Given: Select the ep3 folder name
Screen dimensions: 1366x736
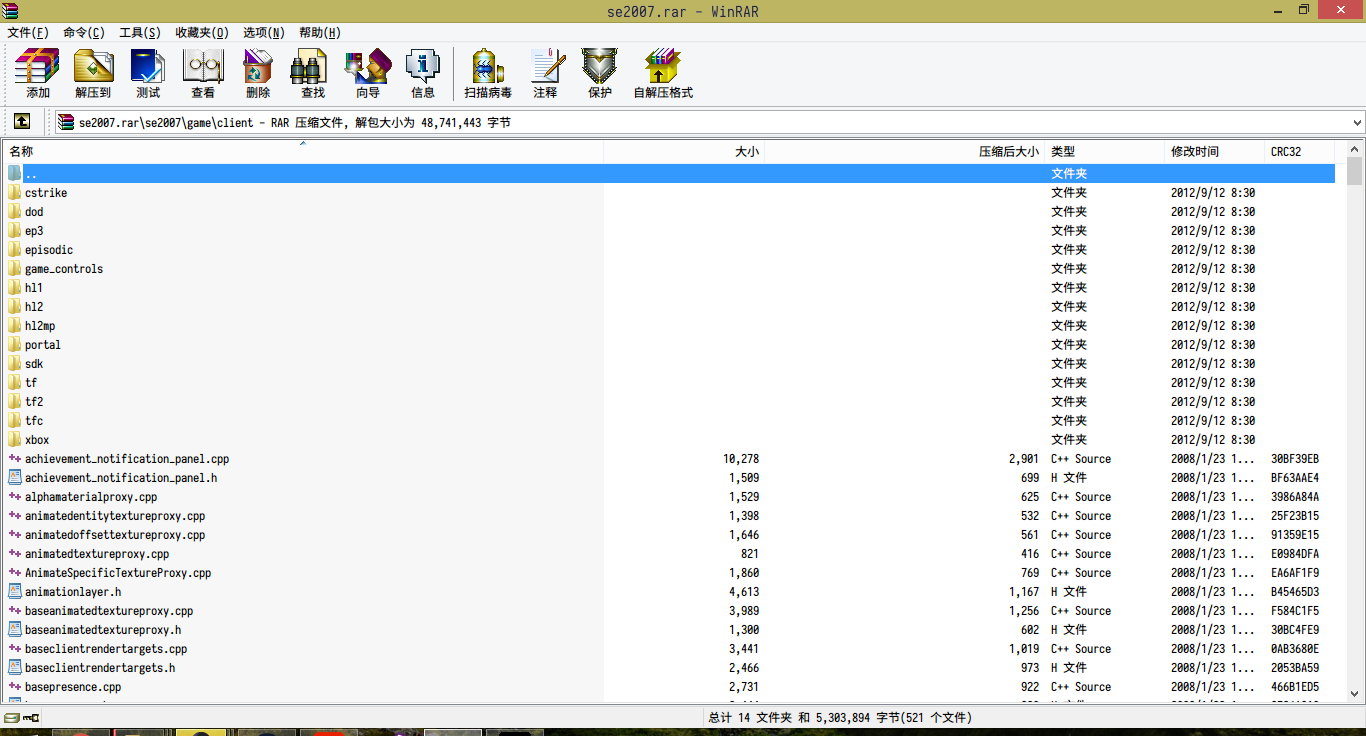Looking at the screenshot, I should click(x=34, y=231).
